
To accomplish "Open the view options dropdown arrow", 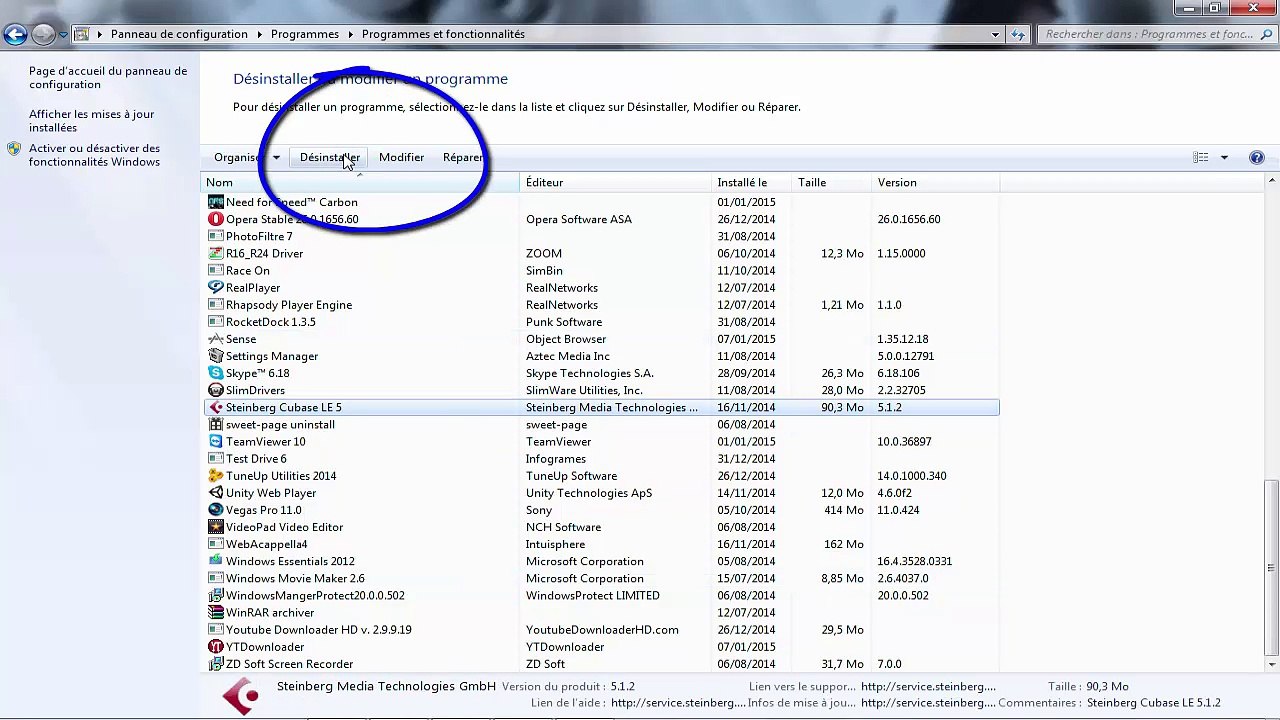I will point(1224,157).
